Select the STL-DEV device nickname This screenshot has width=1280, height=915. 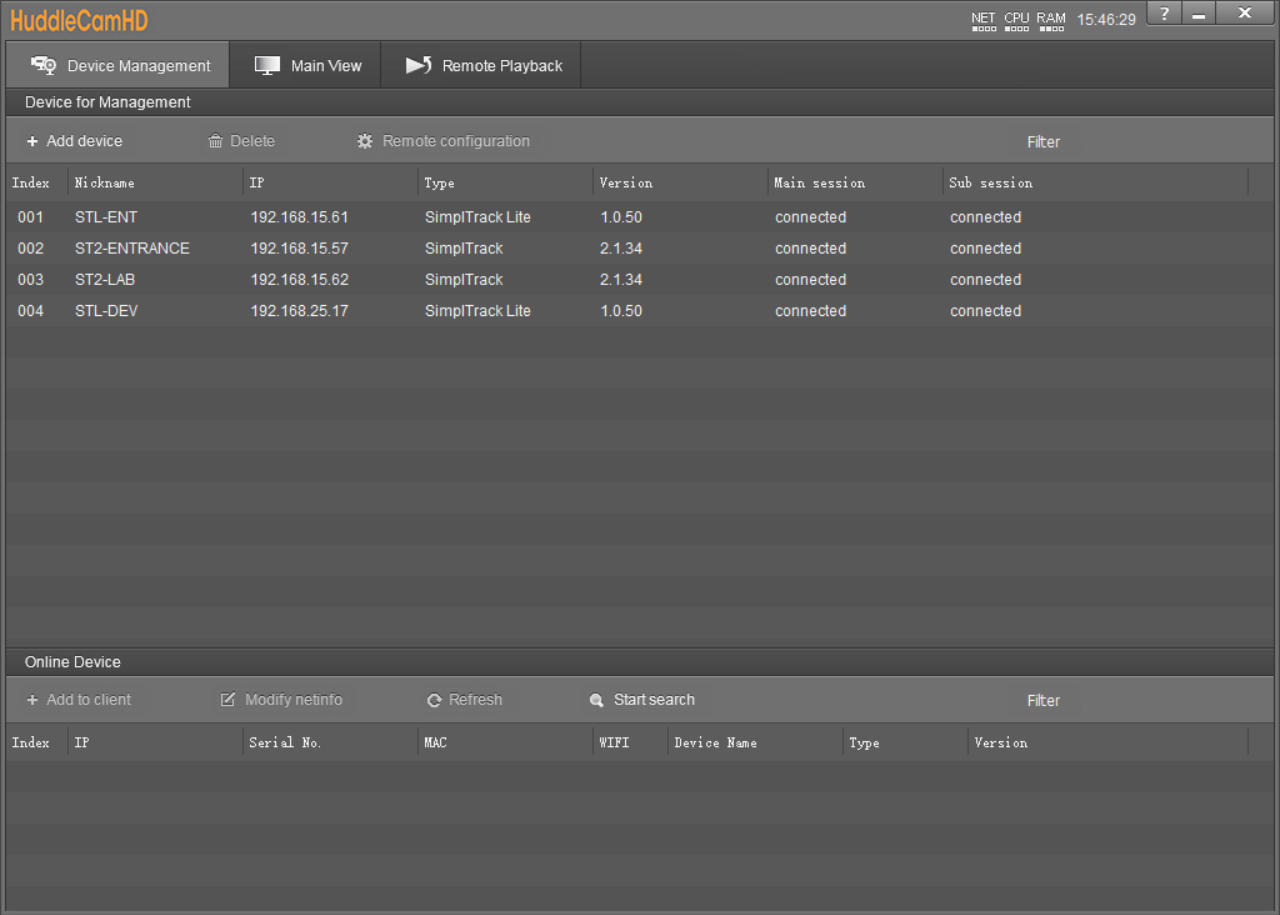pyautogui.click(x=106, y=311)
